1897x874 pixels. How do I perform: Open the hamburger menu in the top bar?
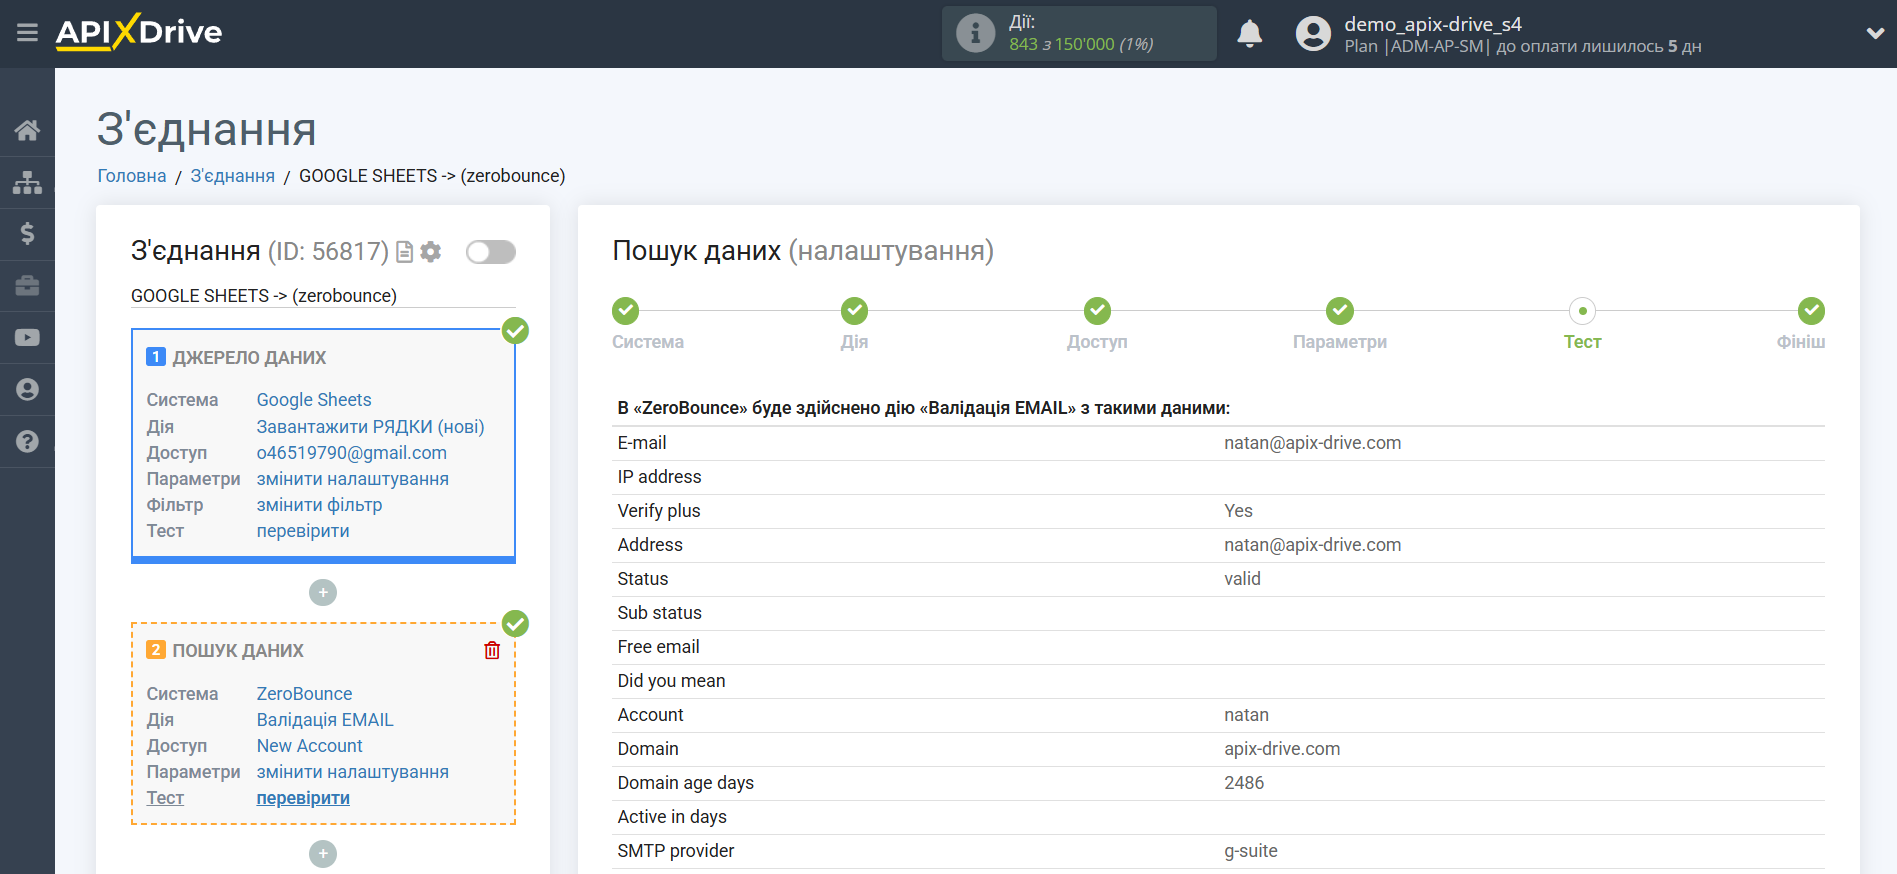pos(27,33)
